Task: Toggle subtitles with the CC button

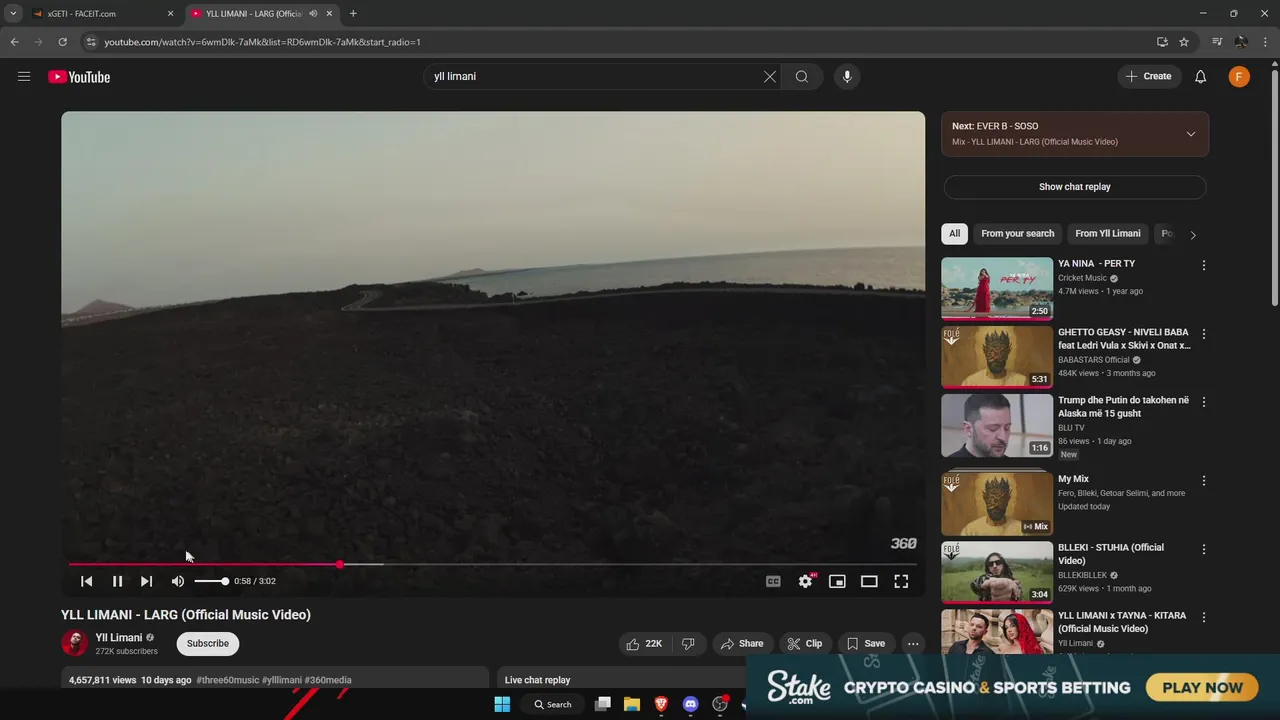Action: click(x=773, y=581)
